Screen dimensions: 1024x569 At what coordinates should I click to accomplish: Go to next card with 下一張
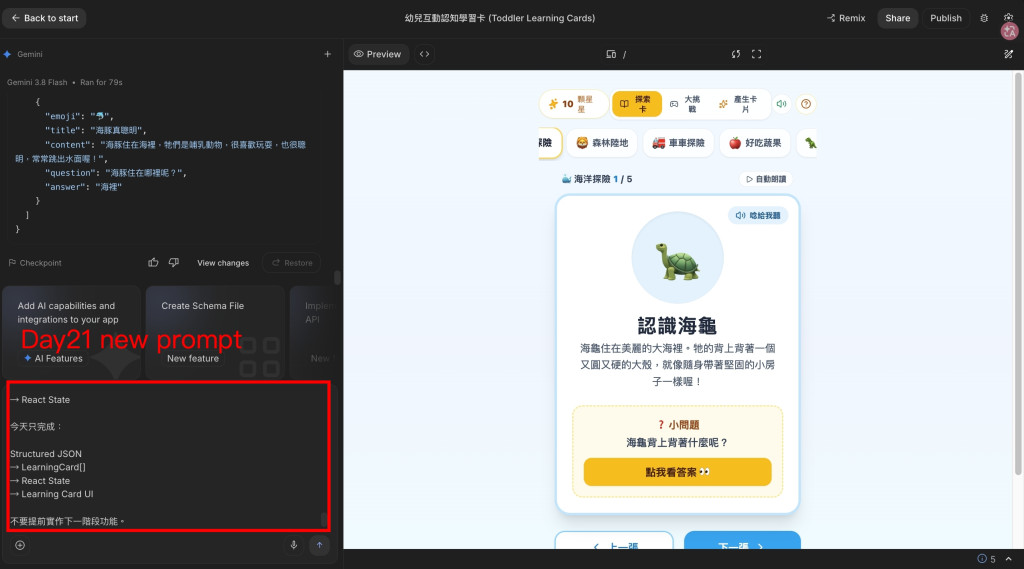point(742,541)
